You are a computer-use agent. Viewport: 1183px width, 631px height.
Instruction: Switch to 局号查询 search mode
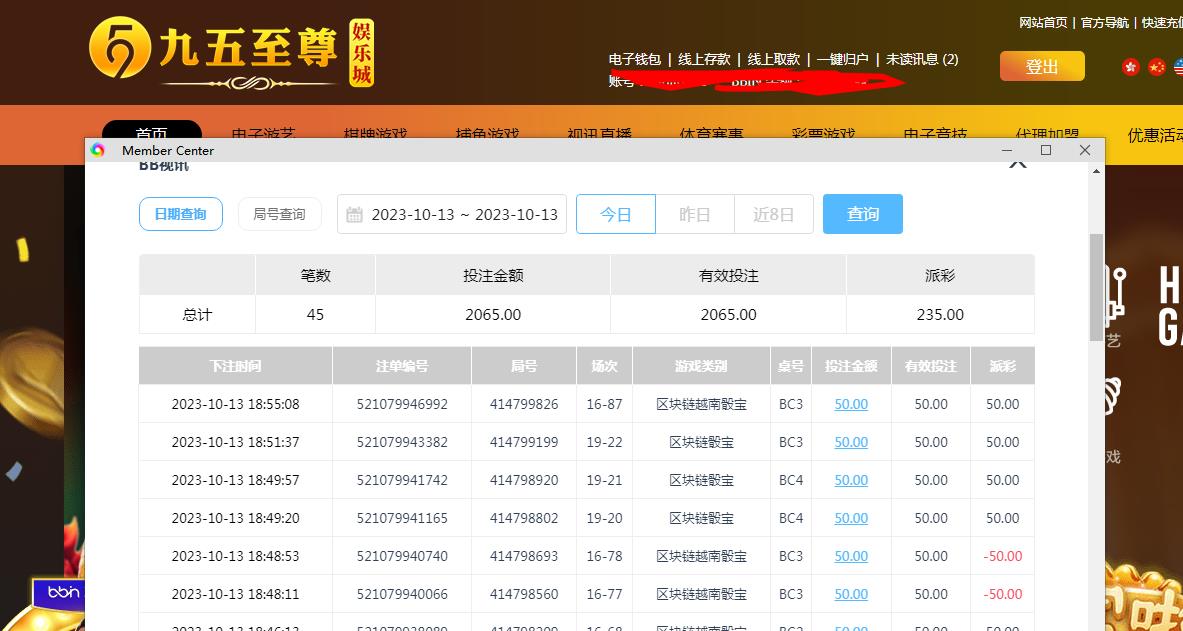point(279,214)
